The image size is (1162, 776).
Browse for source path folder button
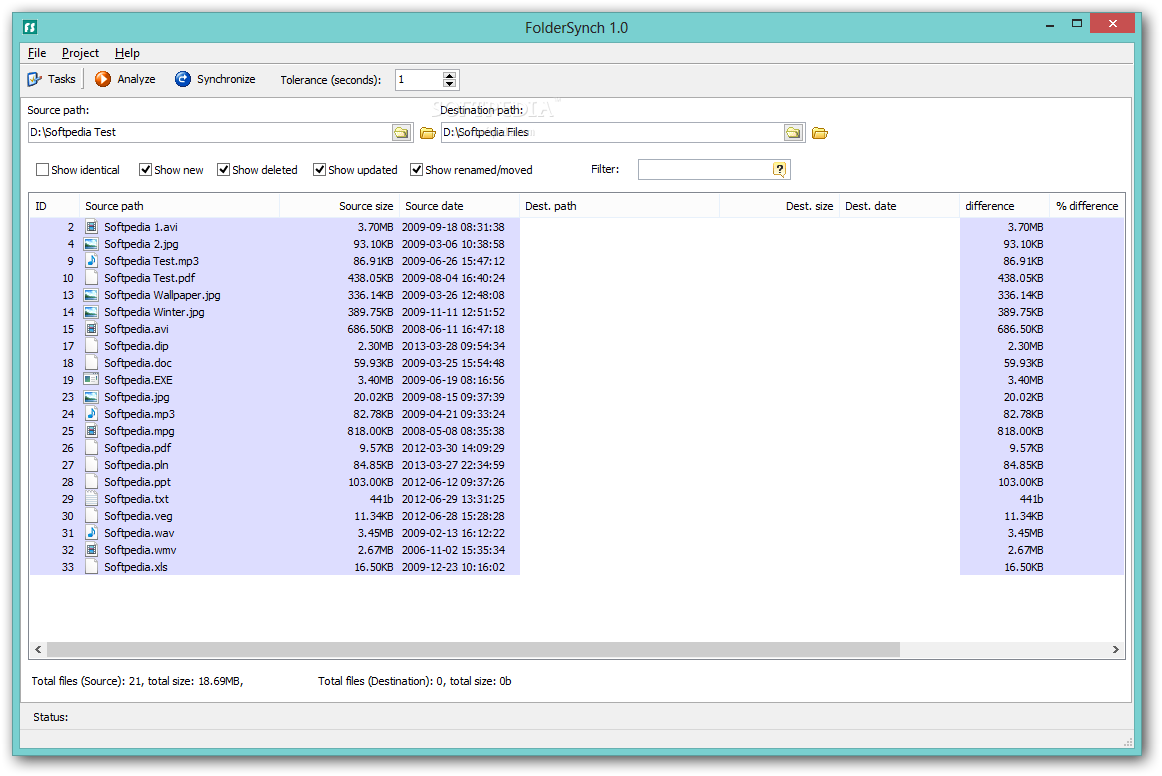pos(401,133)
